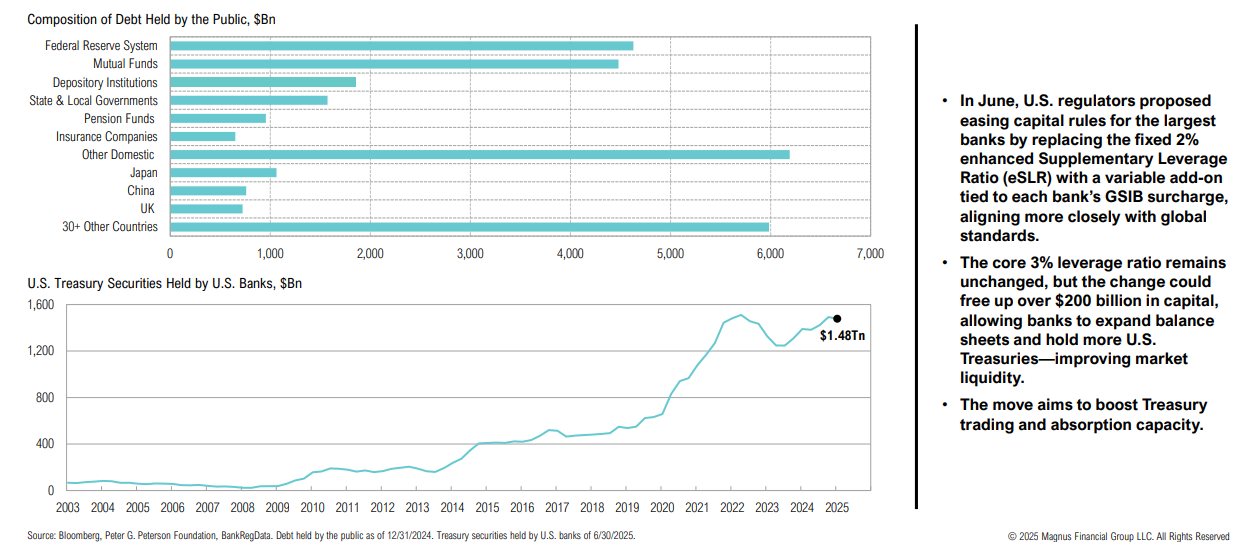This screenshot has height=546, width=1257.
Task: Click the 2008 year axis label
Action: (242, 507)
